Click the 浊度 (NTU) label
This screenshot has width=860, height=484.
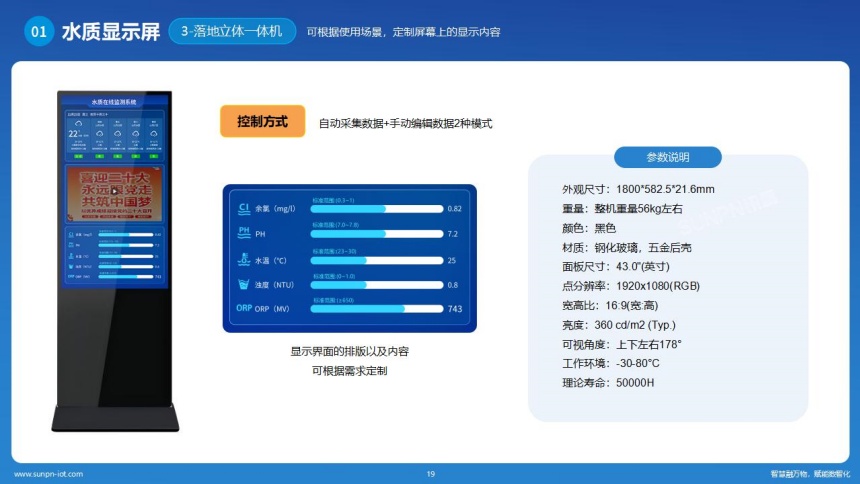(x=274, y=285)
